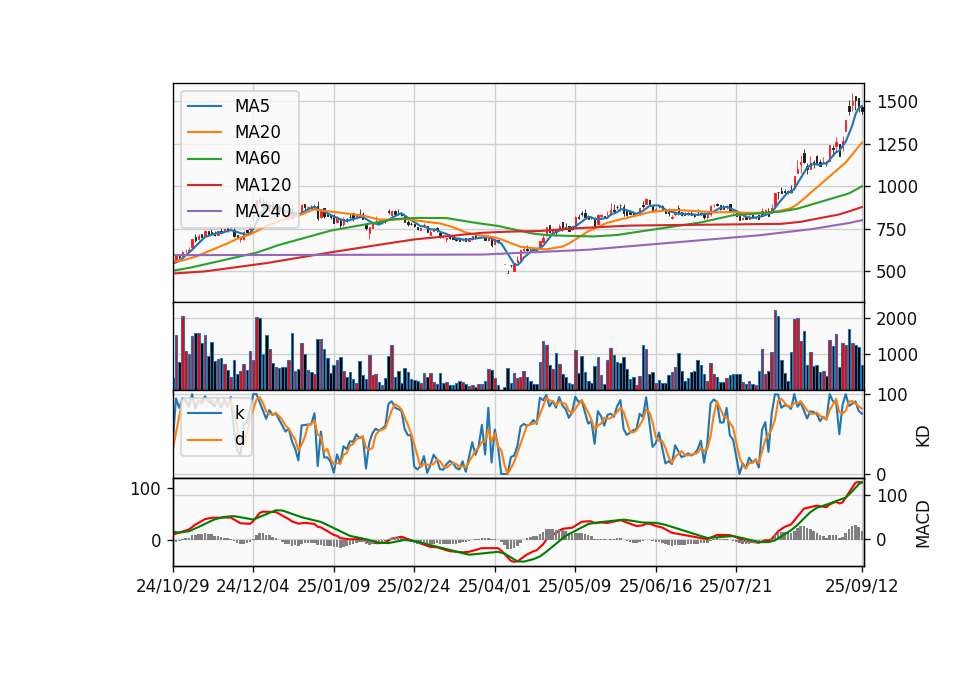This screenshot has width=960, height=690.
Task: Click the k legend label in KD panel
Action: coord(239,413)
